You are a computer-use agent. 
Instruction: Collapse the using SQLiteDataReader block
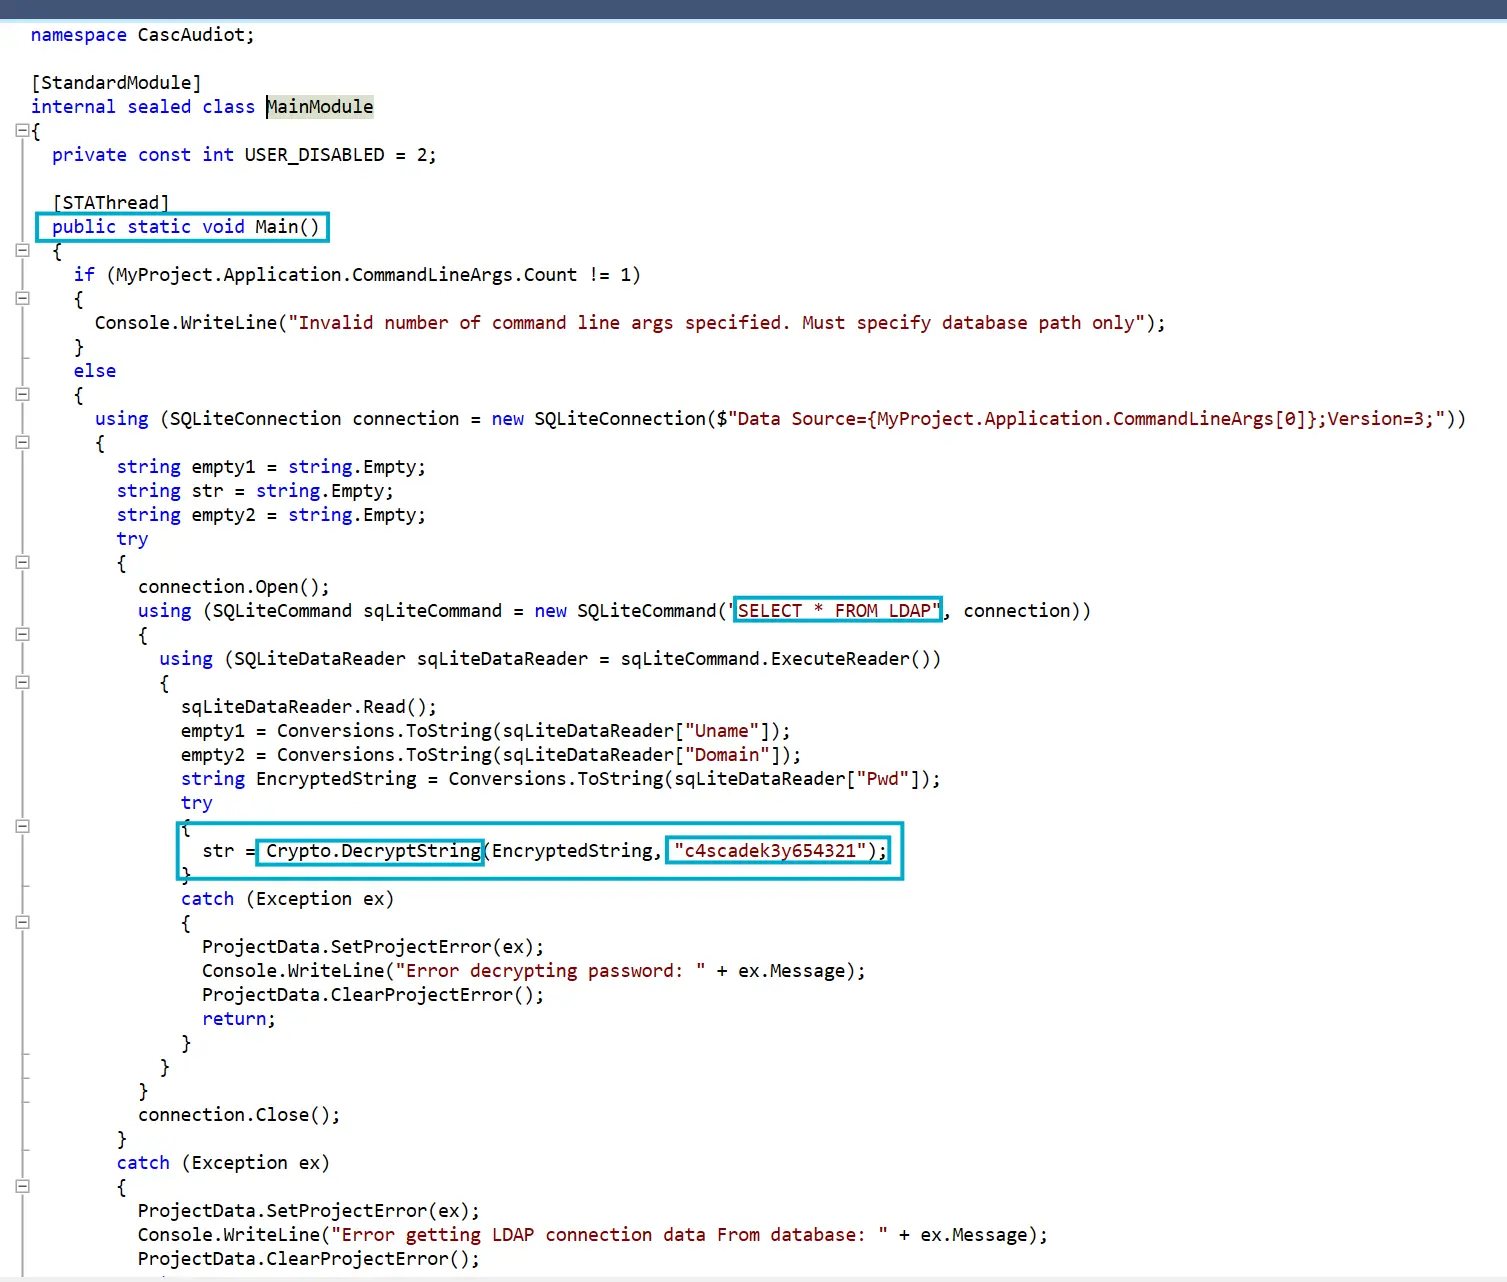[x=22, y=682]
